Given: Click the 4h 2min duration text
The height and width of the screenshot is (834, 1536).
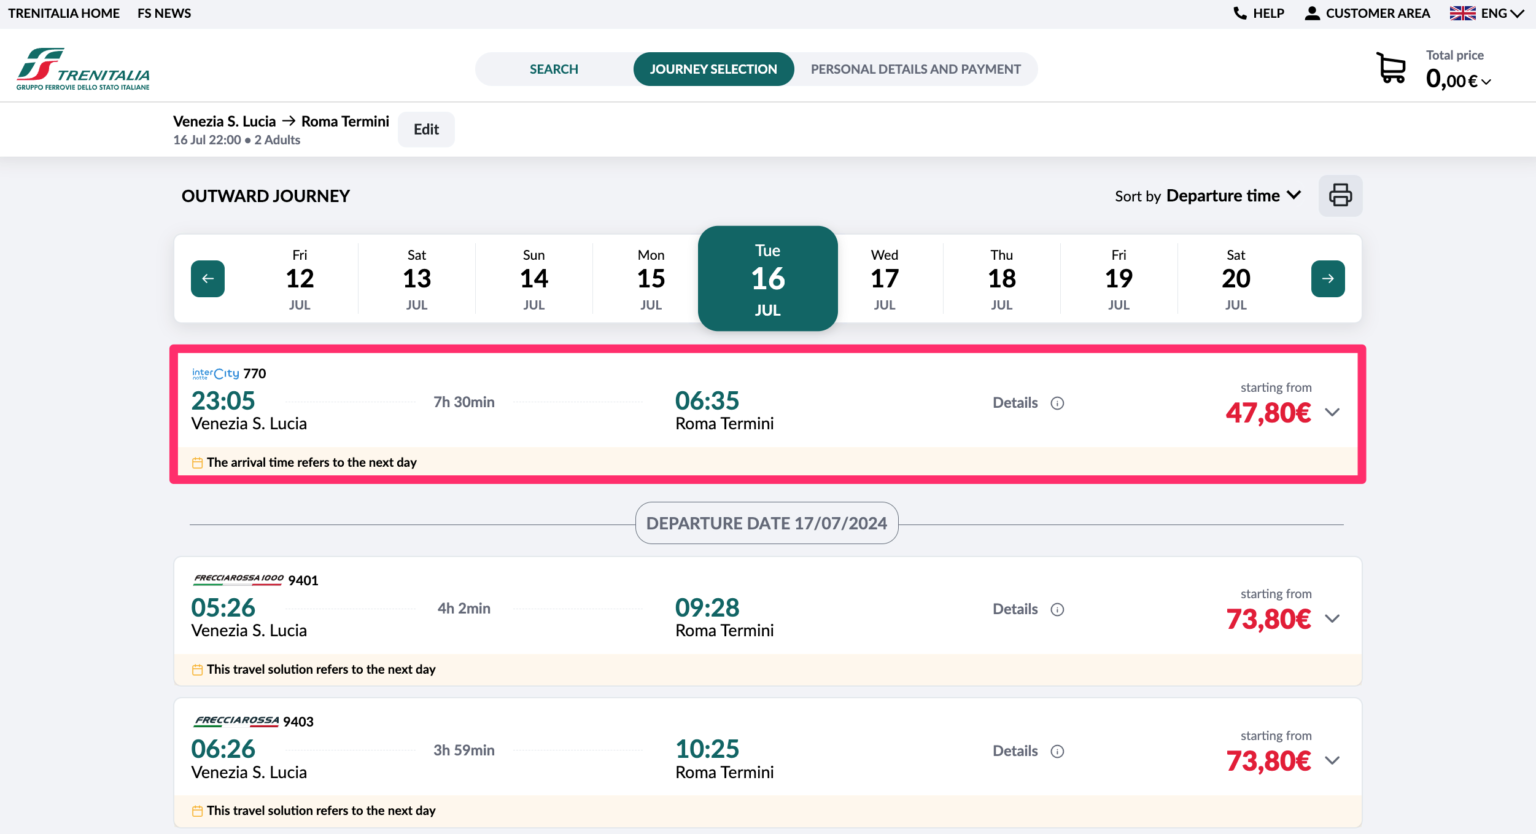Looking at the screenshot, I should pyautogui.click(x=464, y=608).
